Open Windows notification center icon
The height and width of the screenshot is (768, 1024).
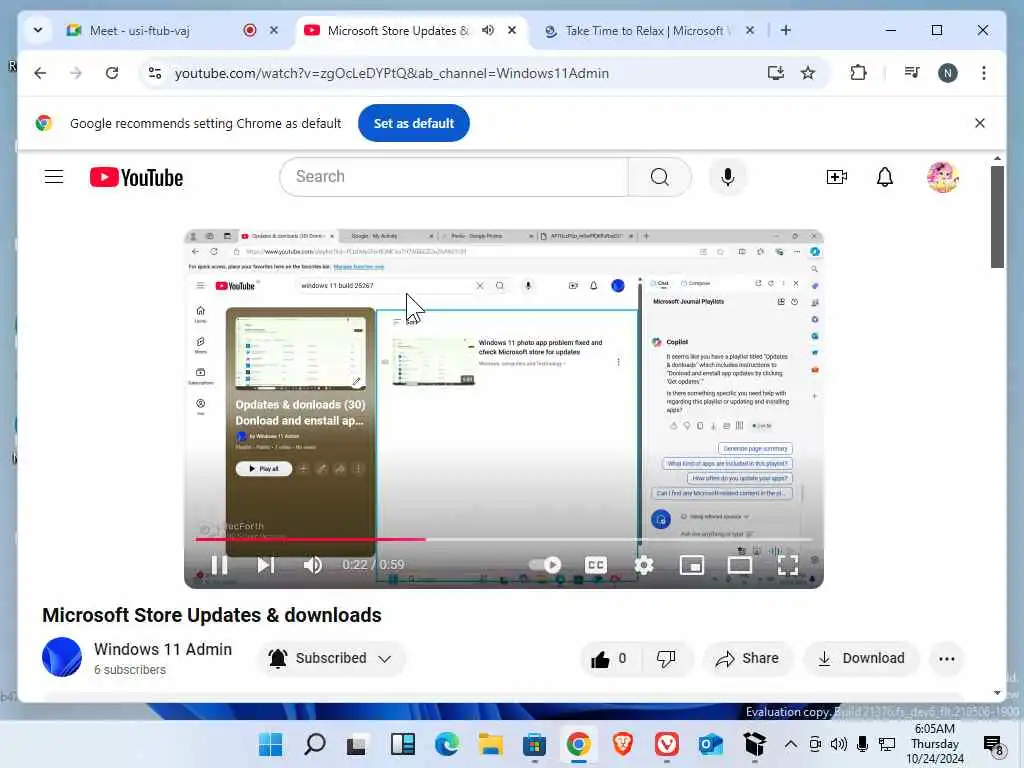point(993,744)
